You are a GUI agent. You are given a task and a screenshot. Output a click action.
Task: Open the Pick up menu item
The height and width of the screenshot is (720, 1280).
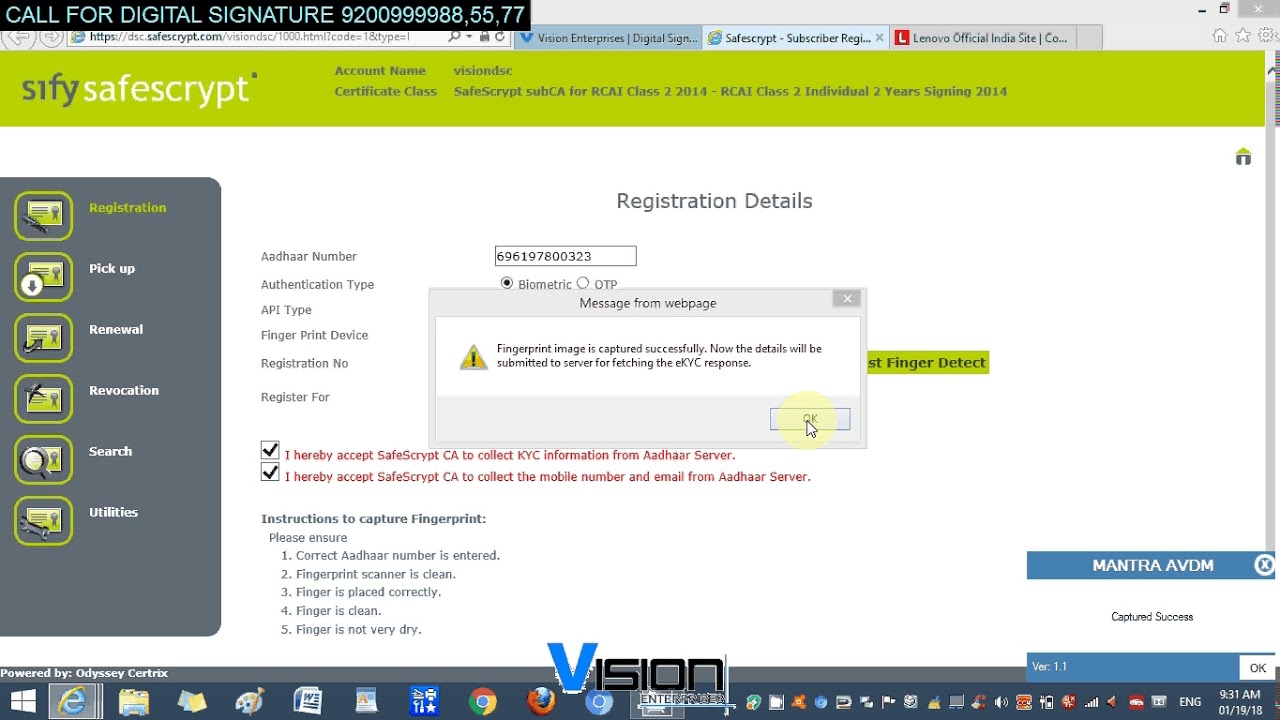tap(112, 269)
